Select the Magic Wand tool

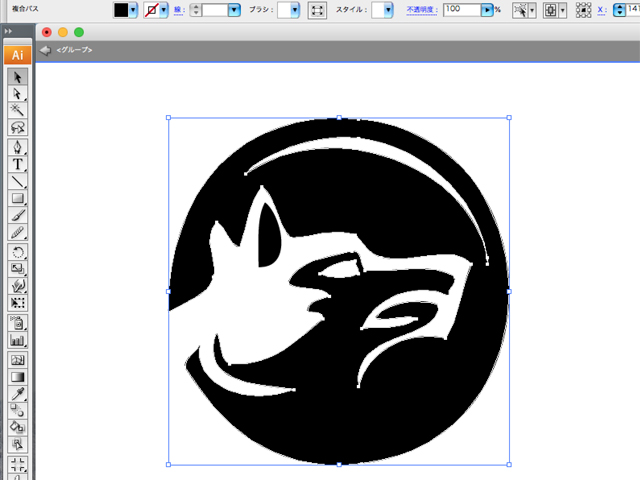pos(17,110)
